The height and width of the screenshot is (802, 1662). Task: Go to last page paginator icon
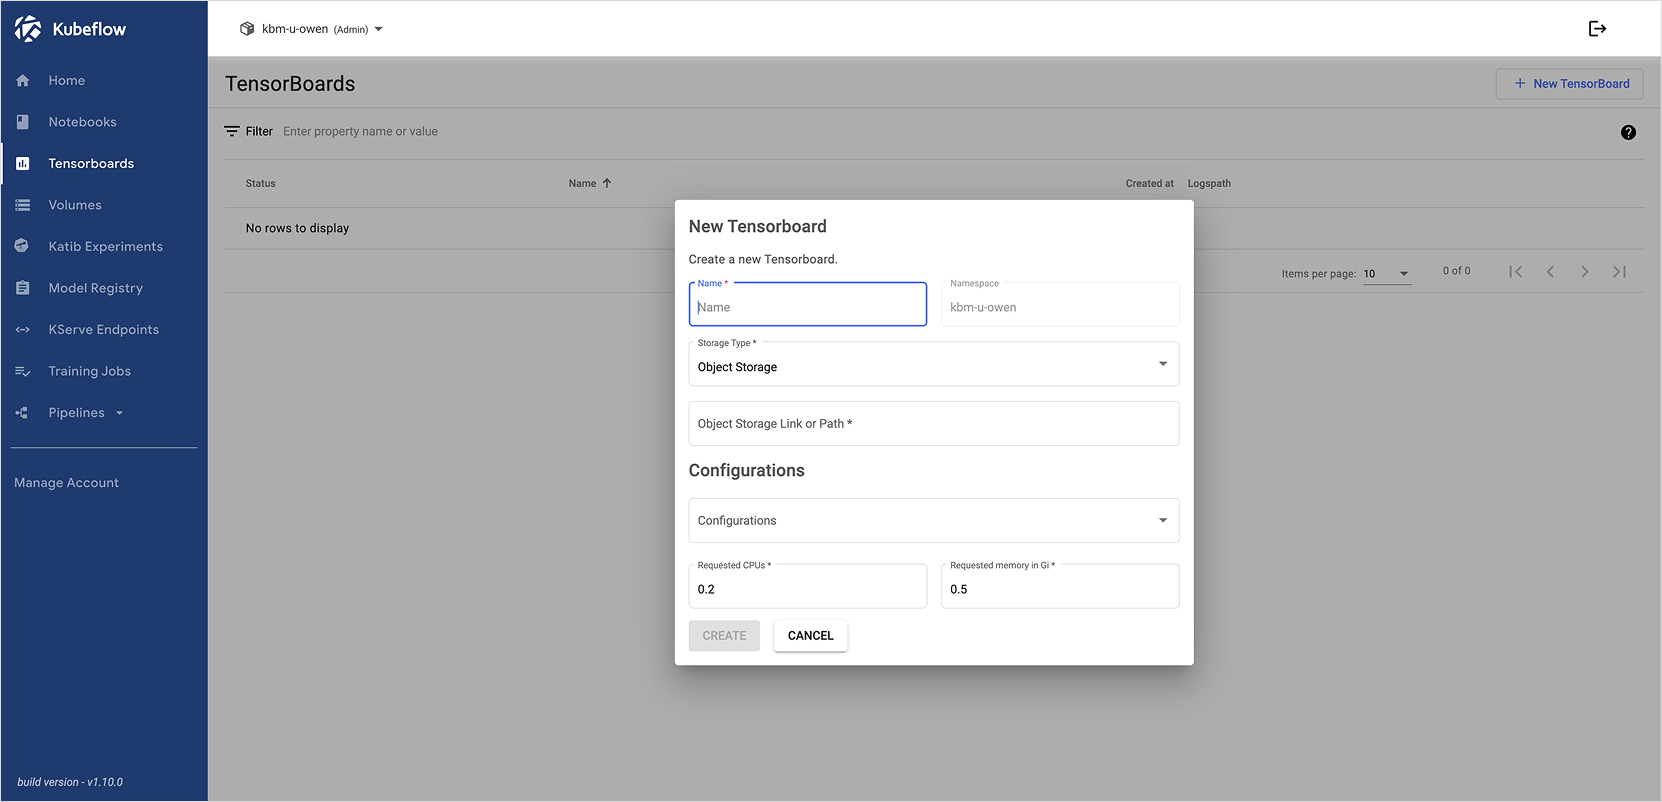1619,272
